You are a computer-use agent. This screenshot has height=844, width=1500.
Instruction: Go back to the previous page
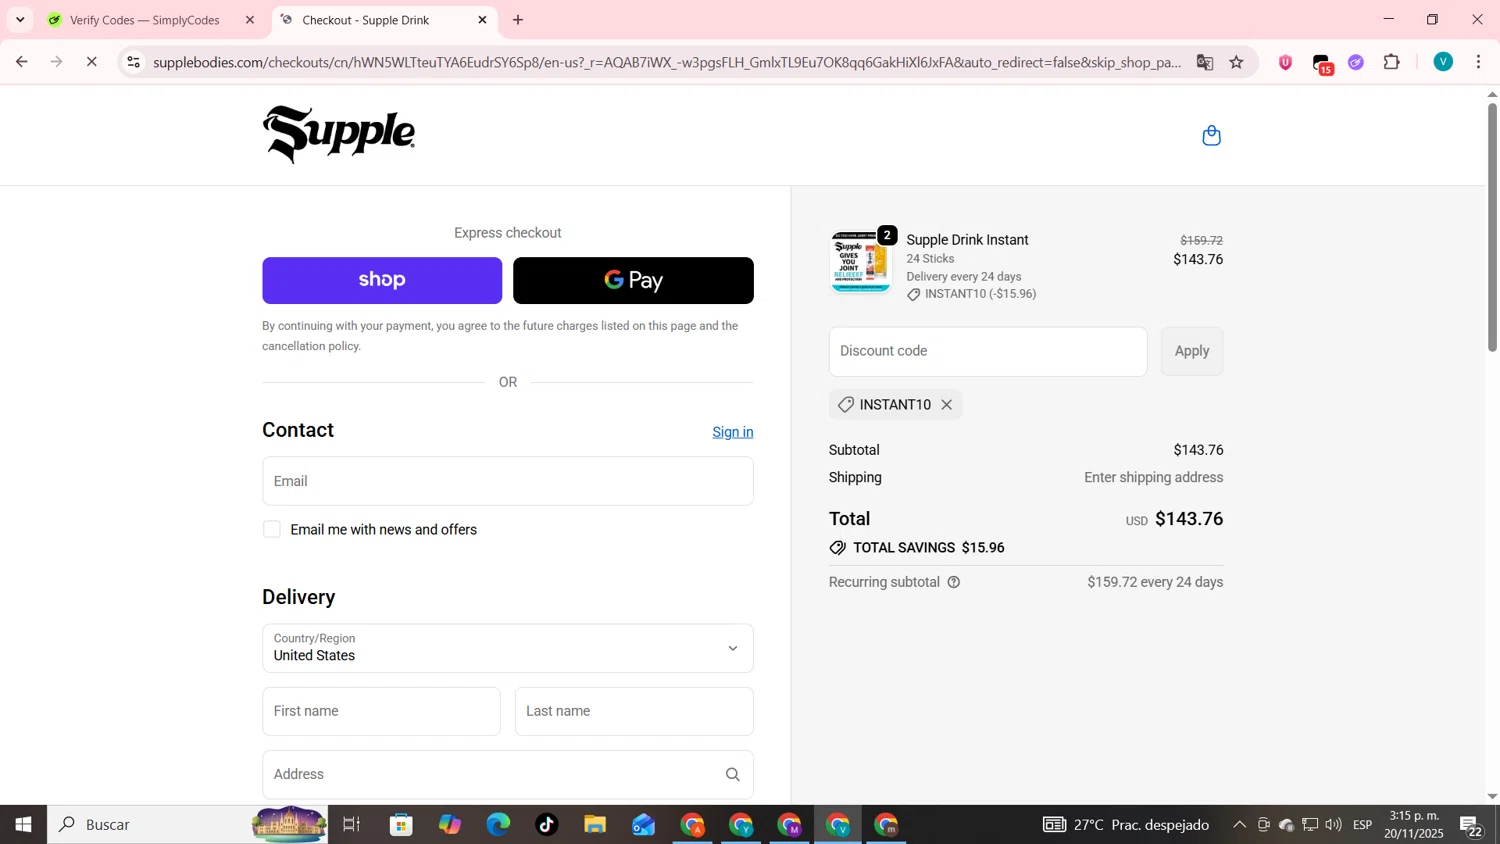[21, 62]
